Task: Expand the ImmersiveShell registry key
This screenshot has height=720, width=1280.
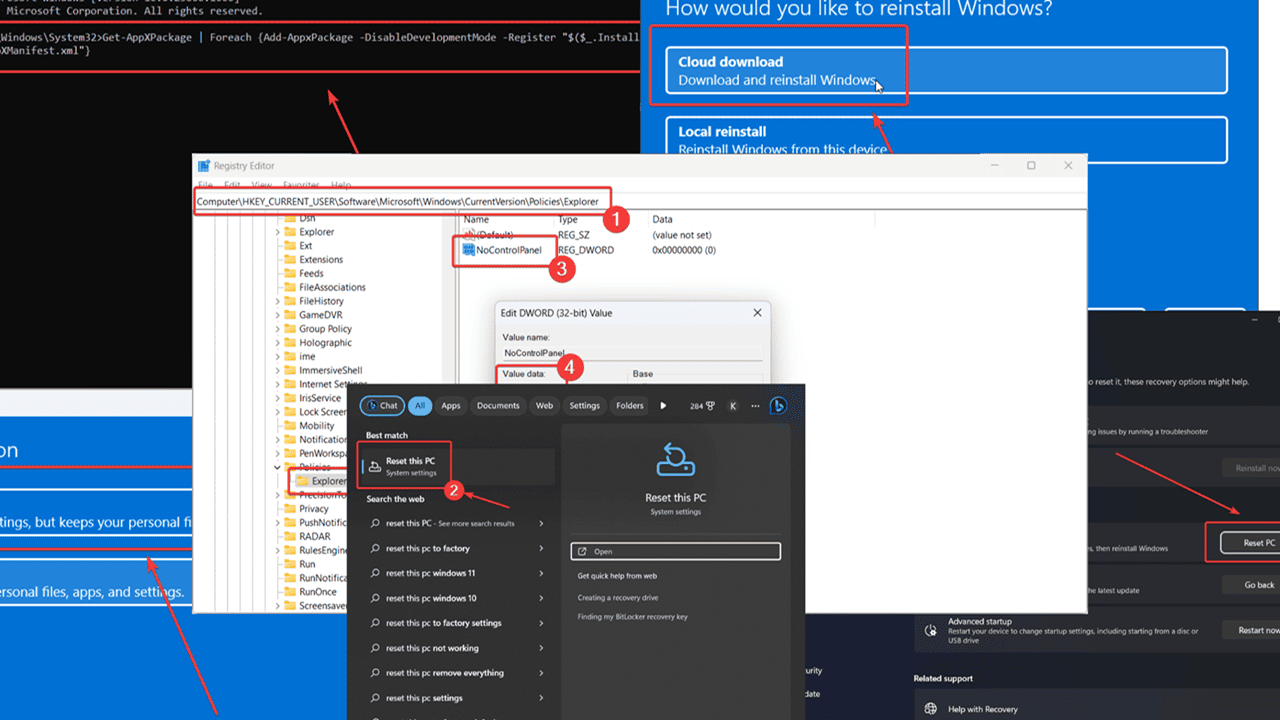Action: point(278,370)
